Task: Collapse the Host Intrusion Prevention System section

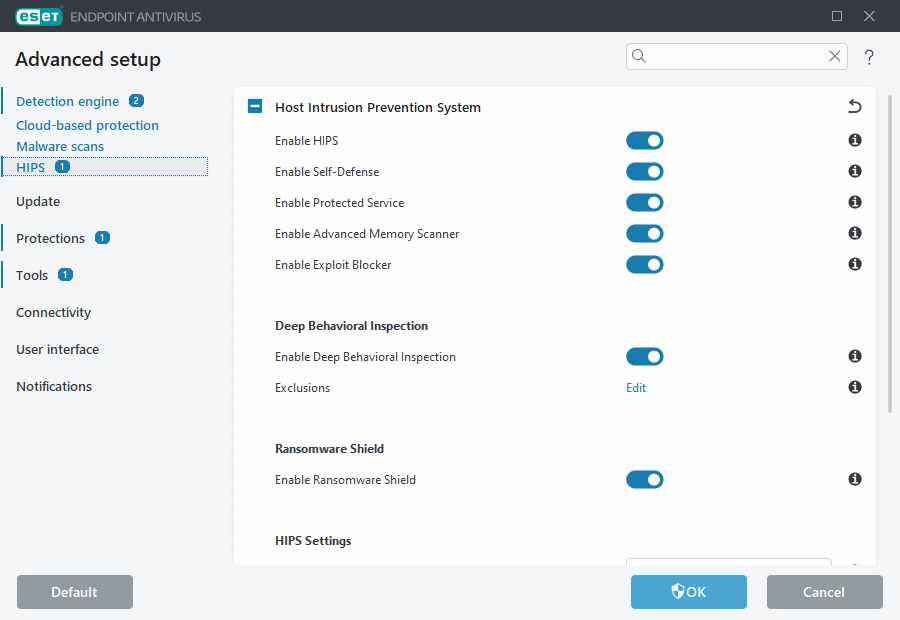Action: (x=254, y=105)
